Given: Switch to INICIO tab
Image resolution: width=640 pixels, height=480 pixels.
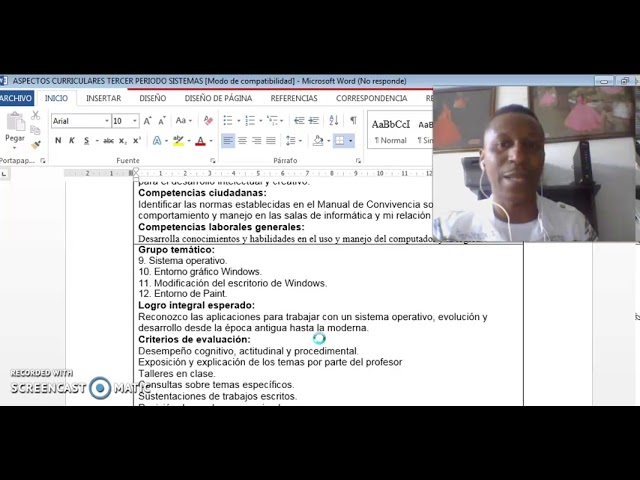Looking at the screenshot, I should pyautogui.click(x=56, y=98).
